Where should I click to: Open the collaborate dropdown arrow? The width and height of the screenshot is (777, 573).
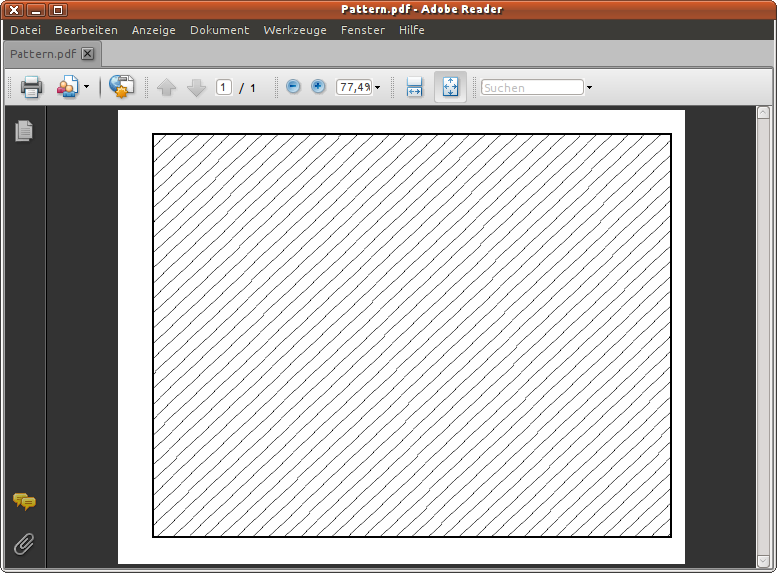click(x=86, y=88)
